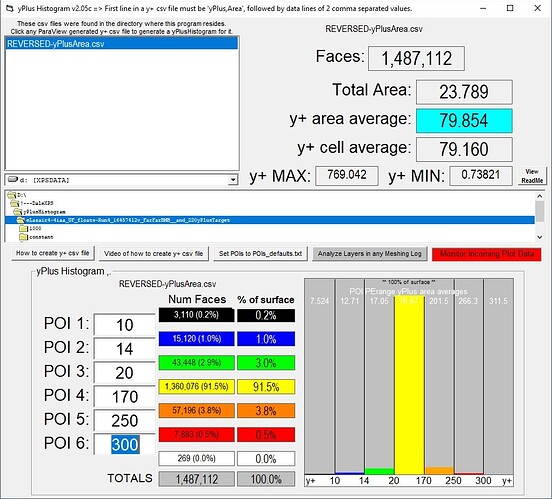
Task: Open 'Video of how to create y+ csv file'
Action: [154, 254]
